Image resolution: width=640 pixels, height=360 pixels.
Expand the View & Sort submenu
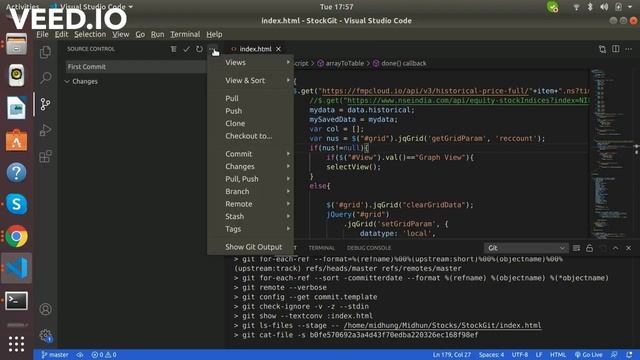[x=250, y=80]
